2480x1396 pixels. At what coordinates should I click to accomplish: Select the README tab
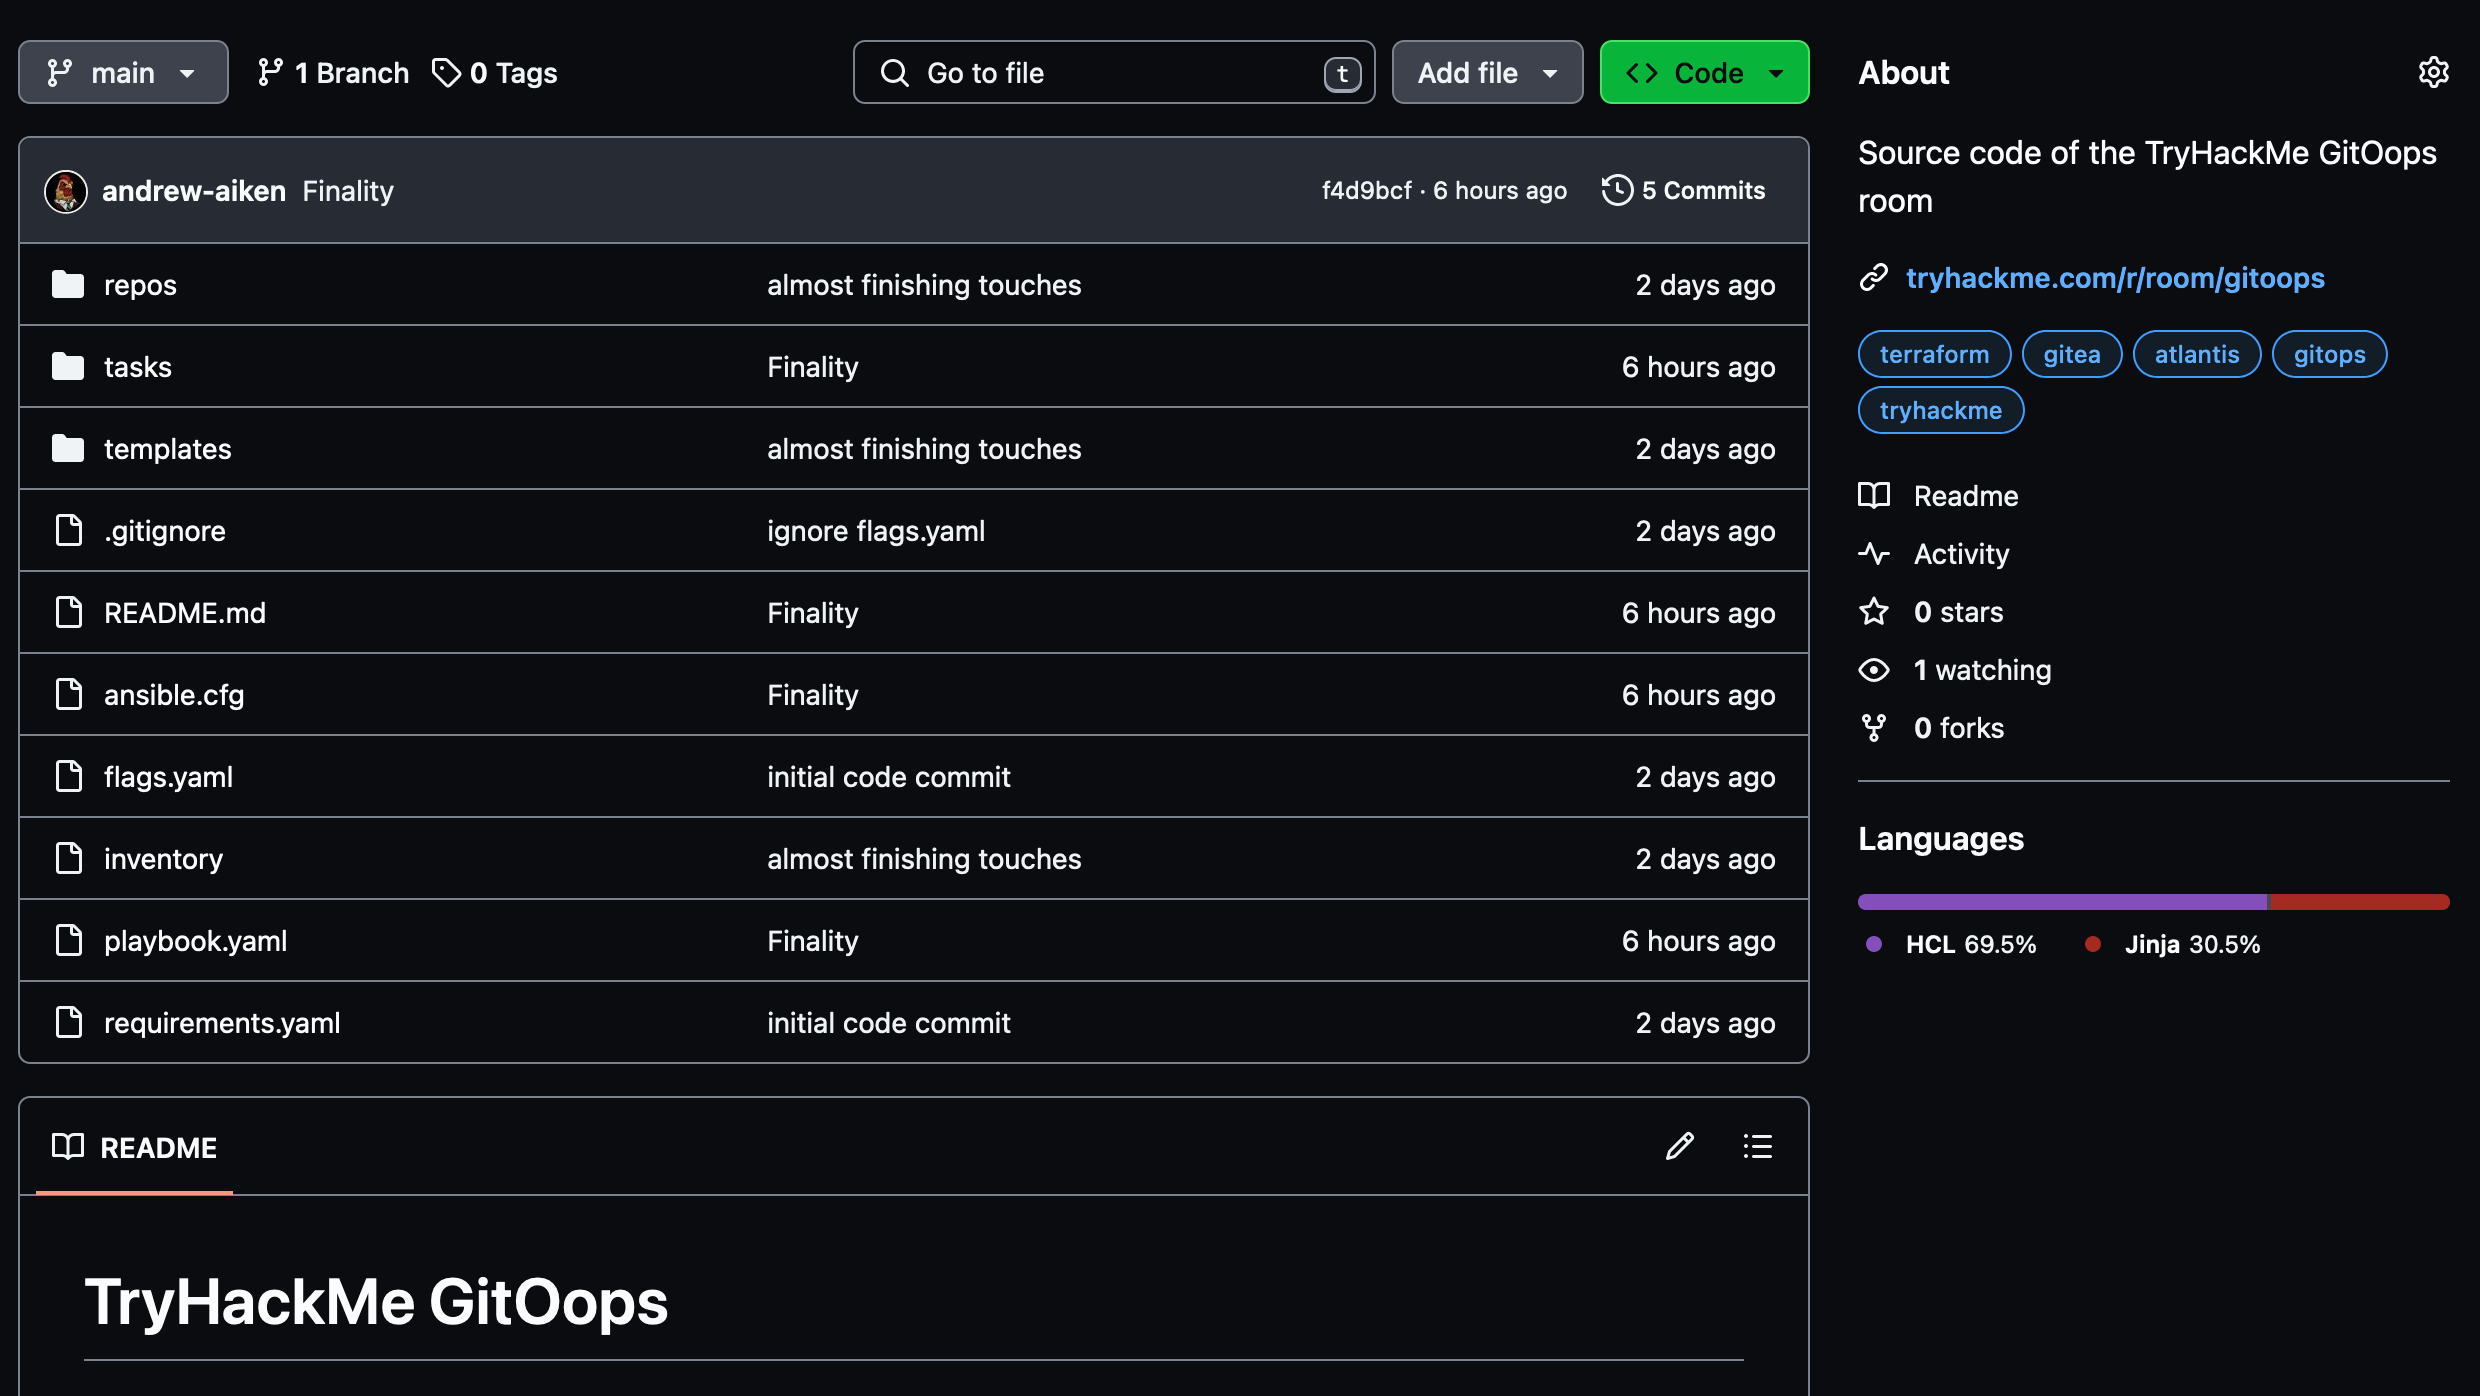point(135,1147)
